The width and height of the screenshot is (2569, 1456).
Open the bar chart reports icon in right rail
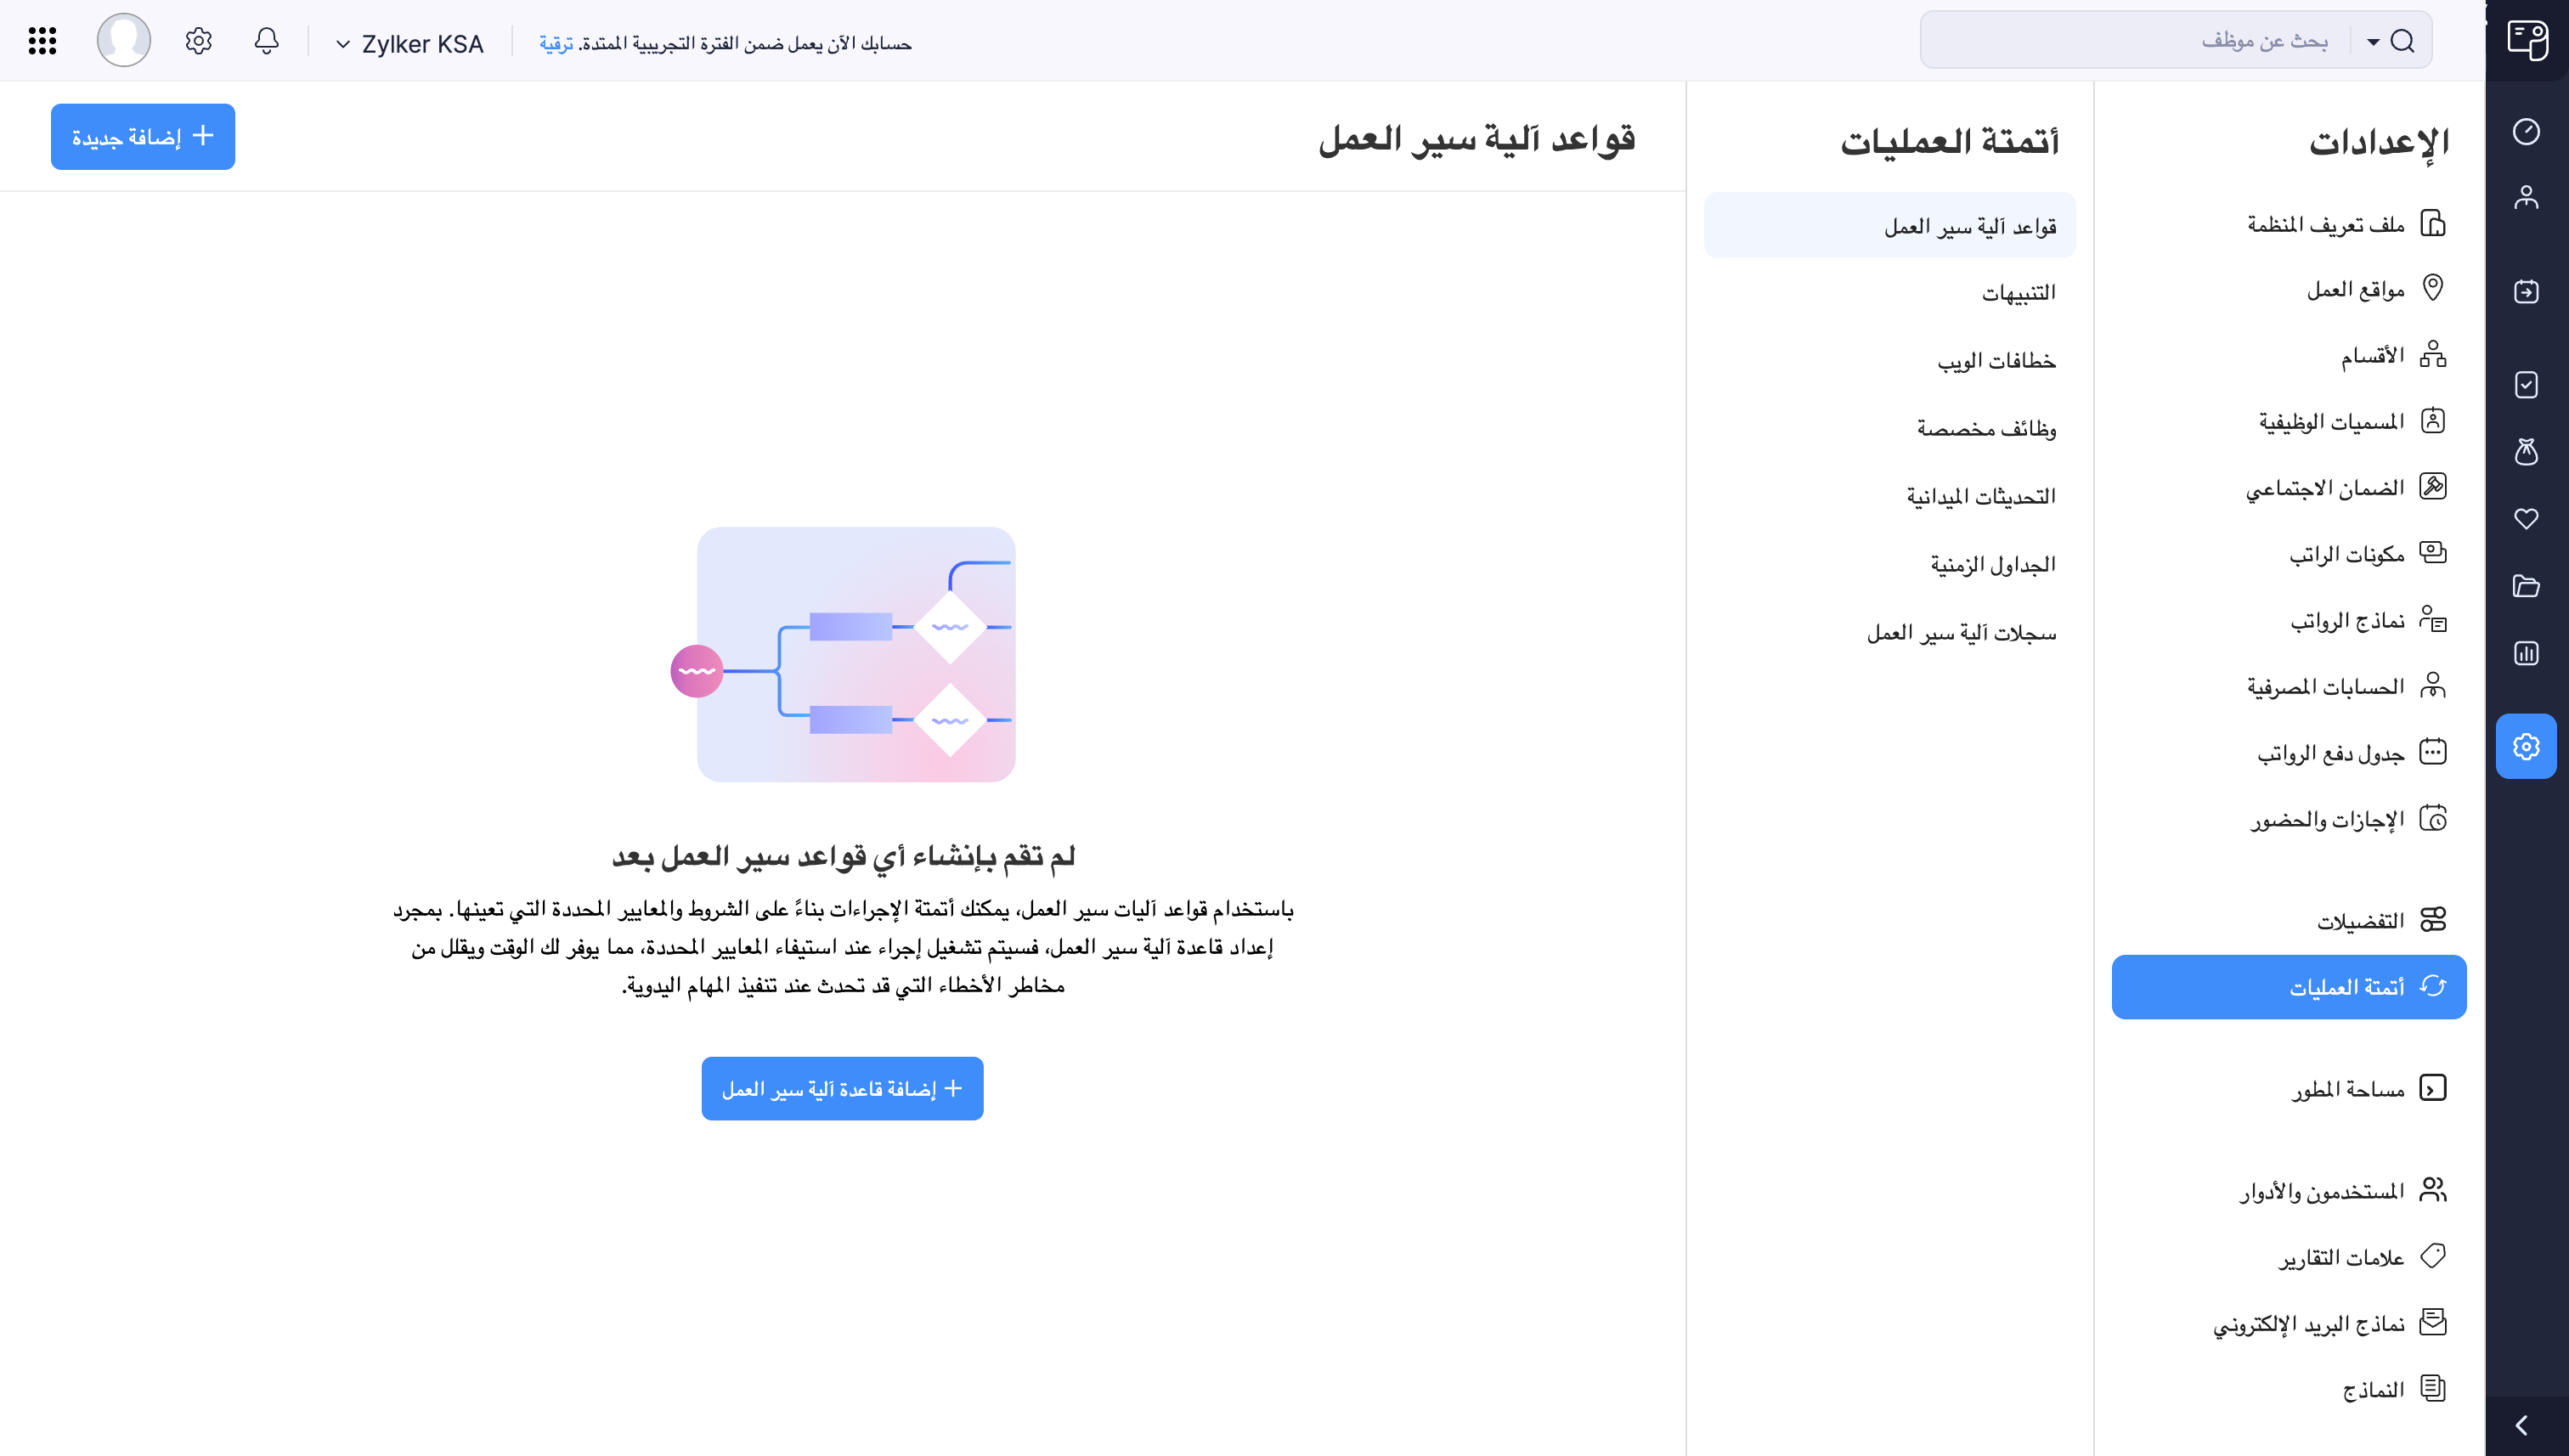click(x=2527, y=653)
